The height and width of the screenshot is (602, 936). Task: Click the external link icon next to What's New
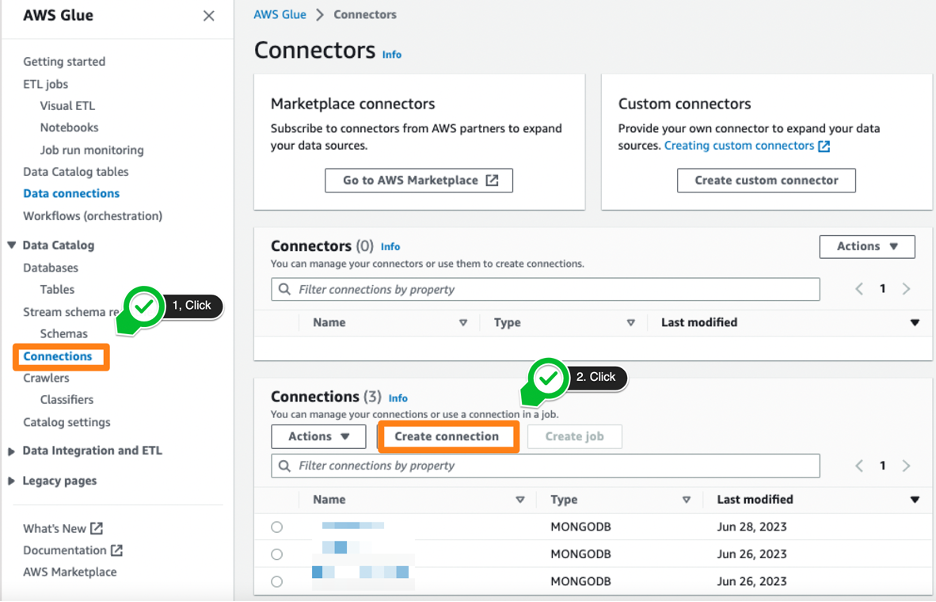tap(96, 529)
